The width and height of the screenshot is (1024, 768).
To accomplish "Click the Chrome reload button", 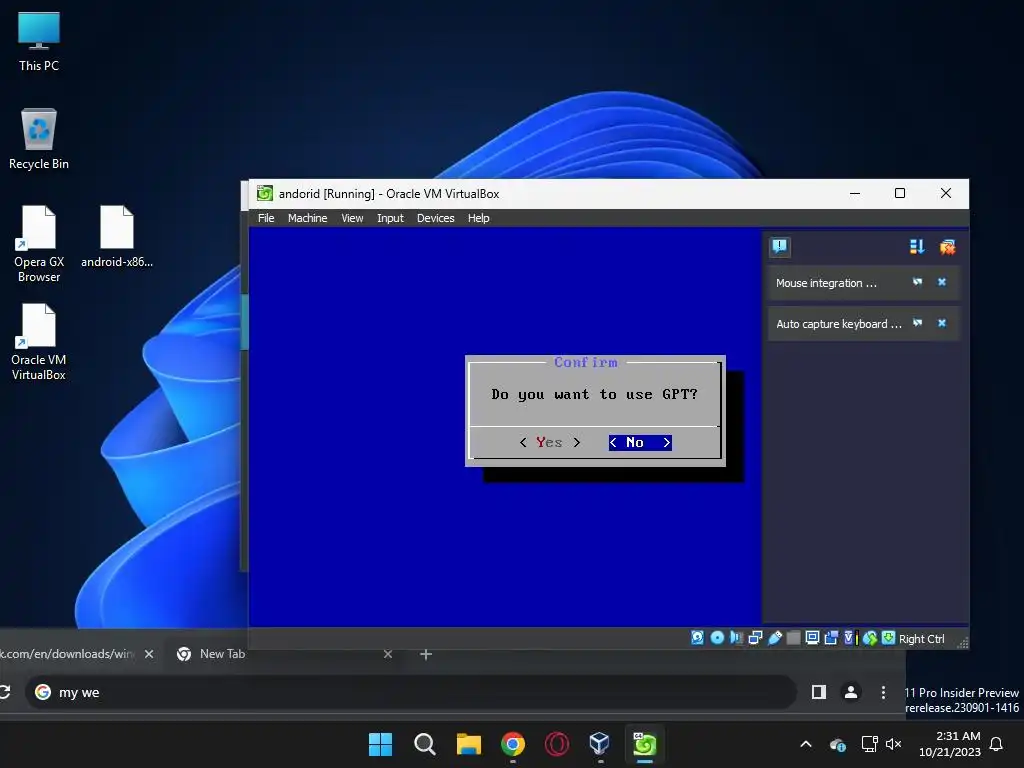I will pyautogui.click(x=5, y=692).
